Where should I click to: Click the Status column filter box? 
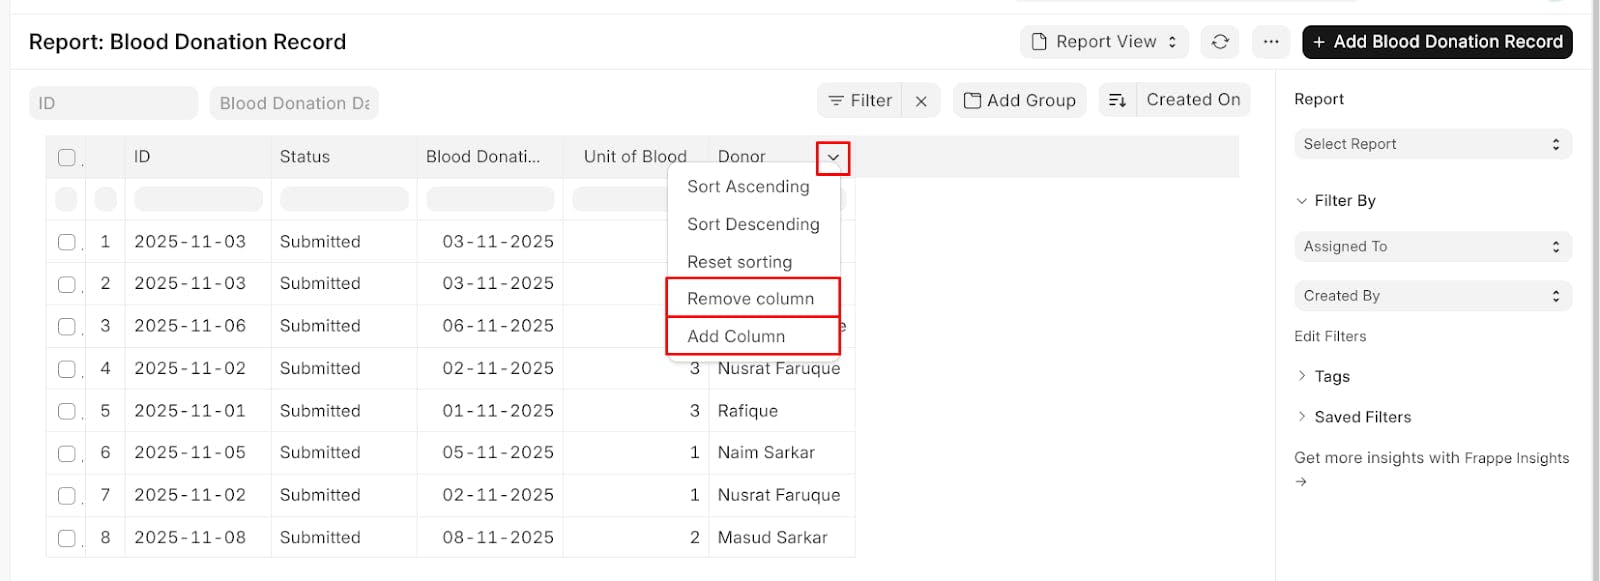point(344,199)
